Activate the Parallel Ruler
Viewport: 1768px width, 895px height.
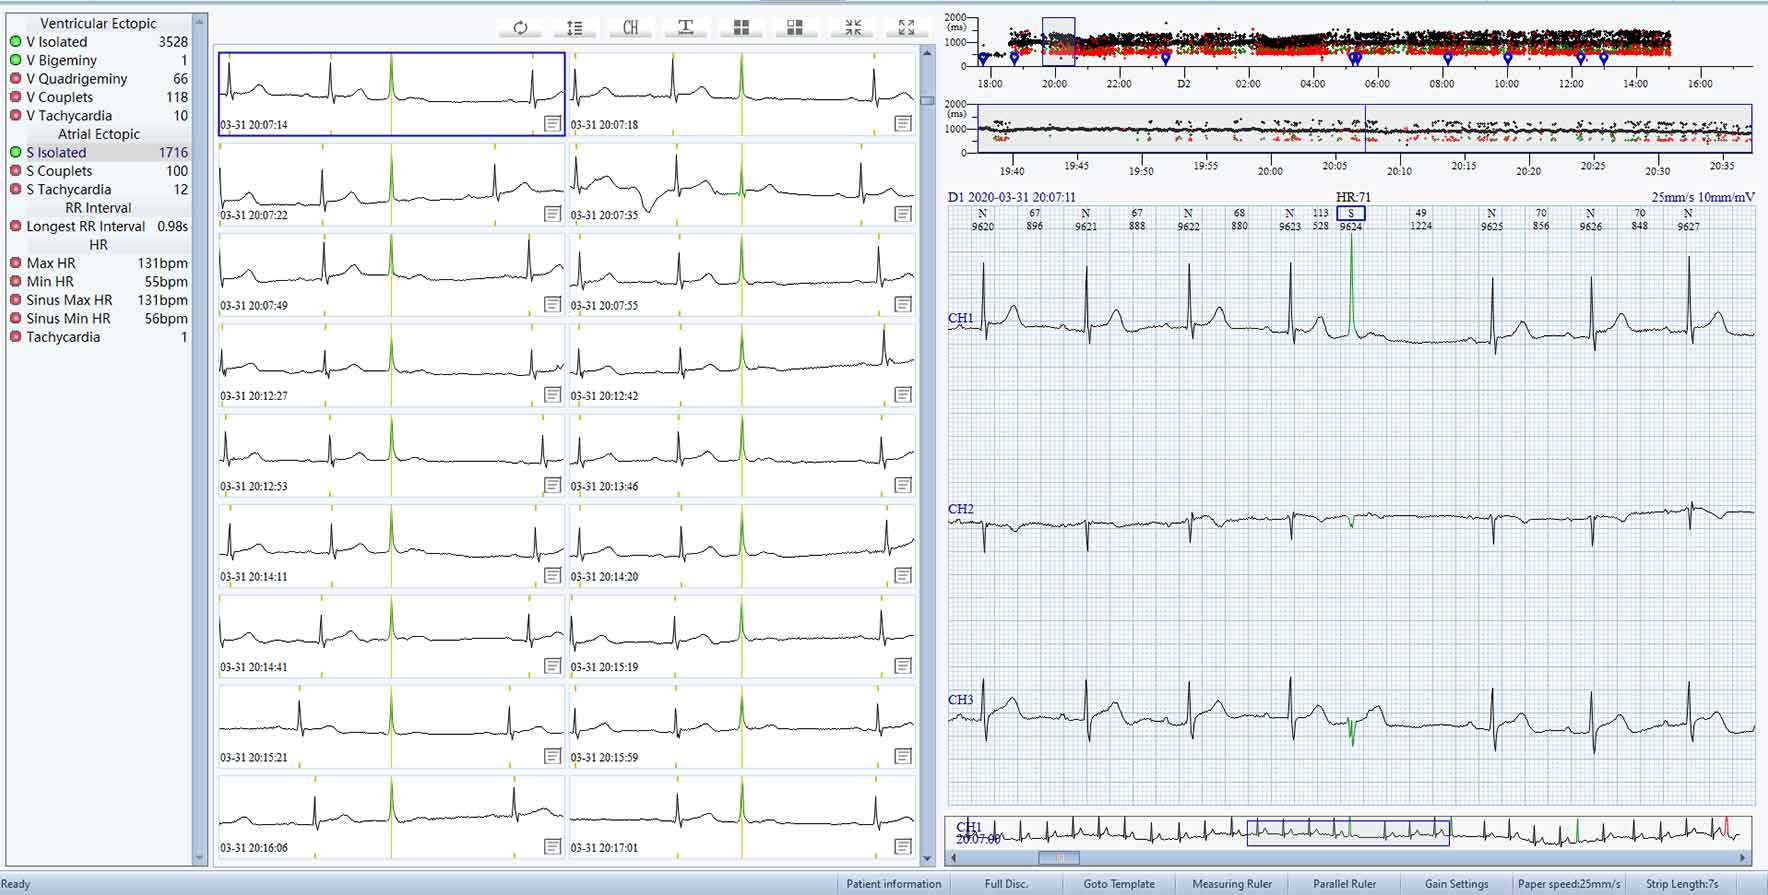[1344, 884]
